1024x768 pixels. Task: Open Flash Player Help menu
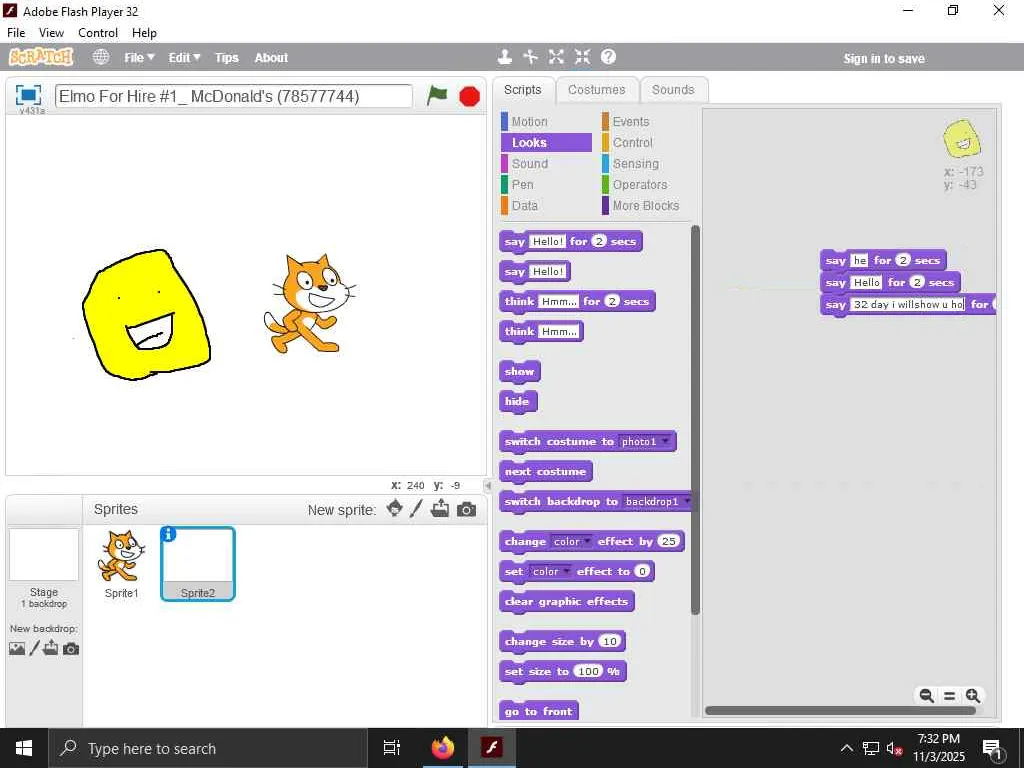point(144,33)
